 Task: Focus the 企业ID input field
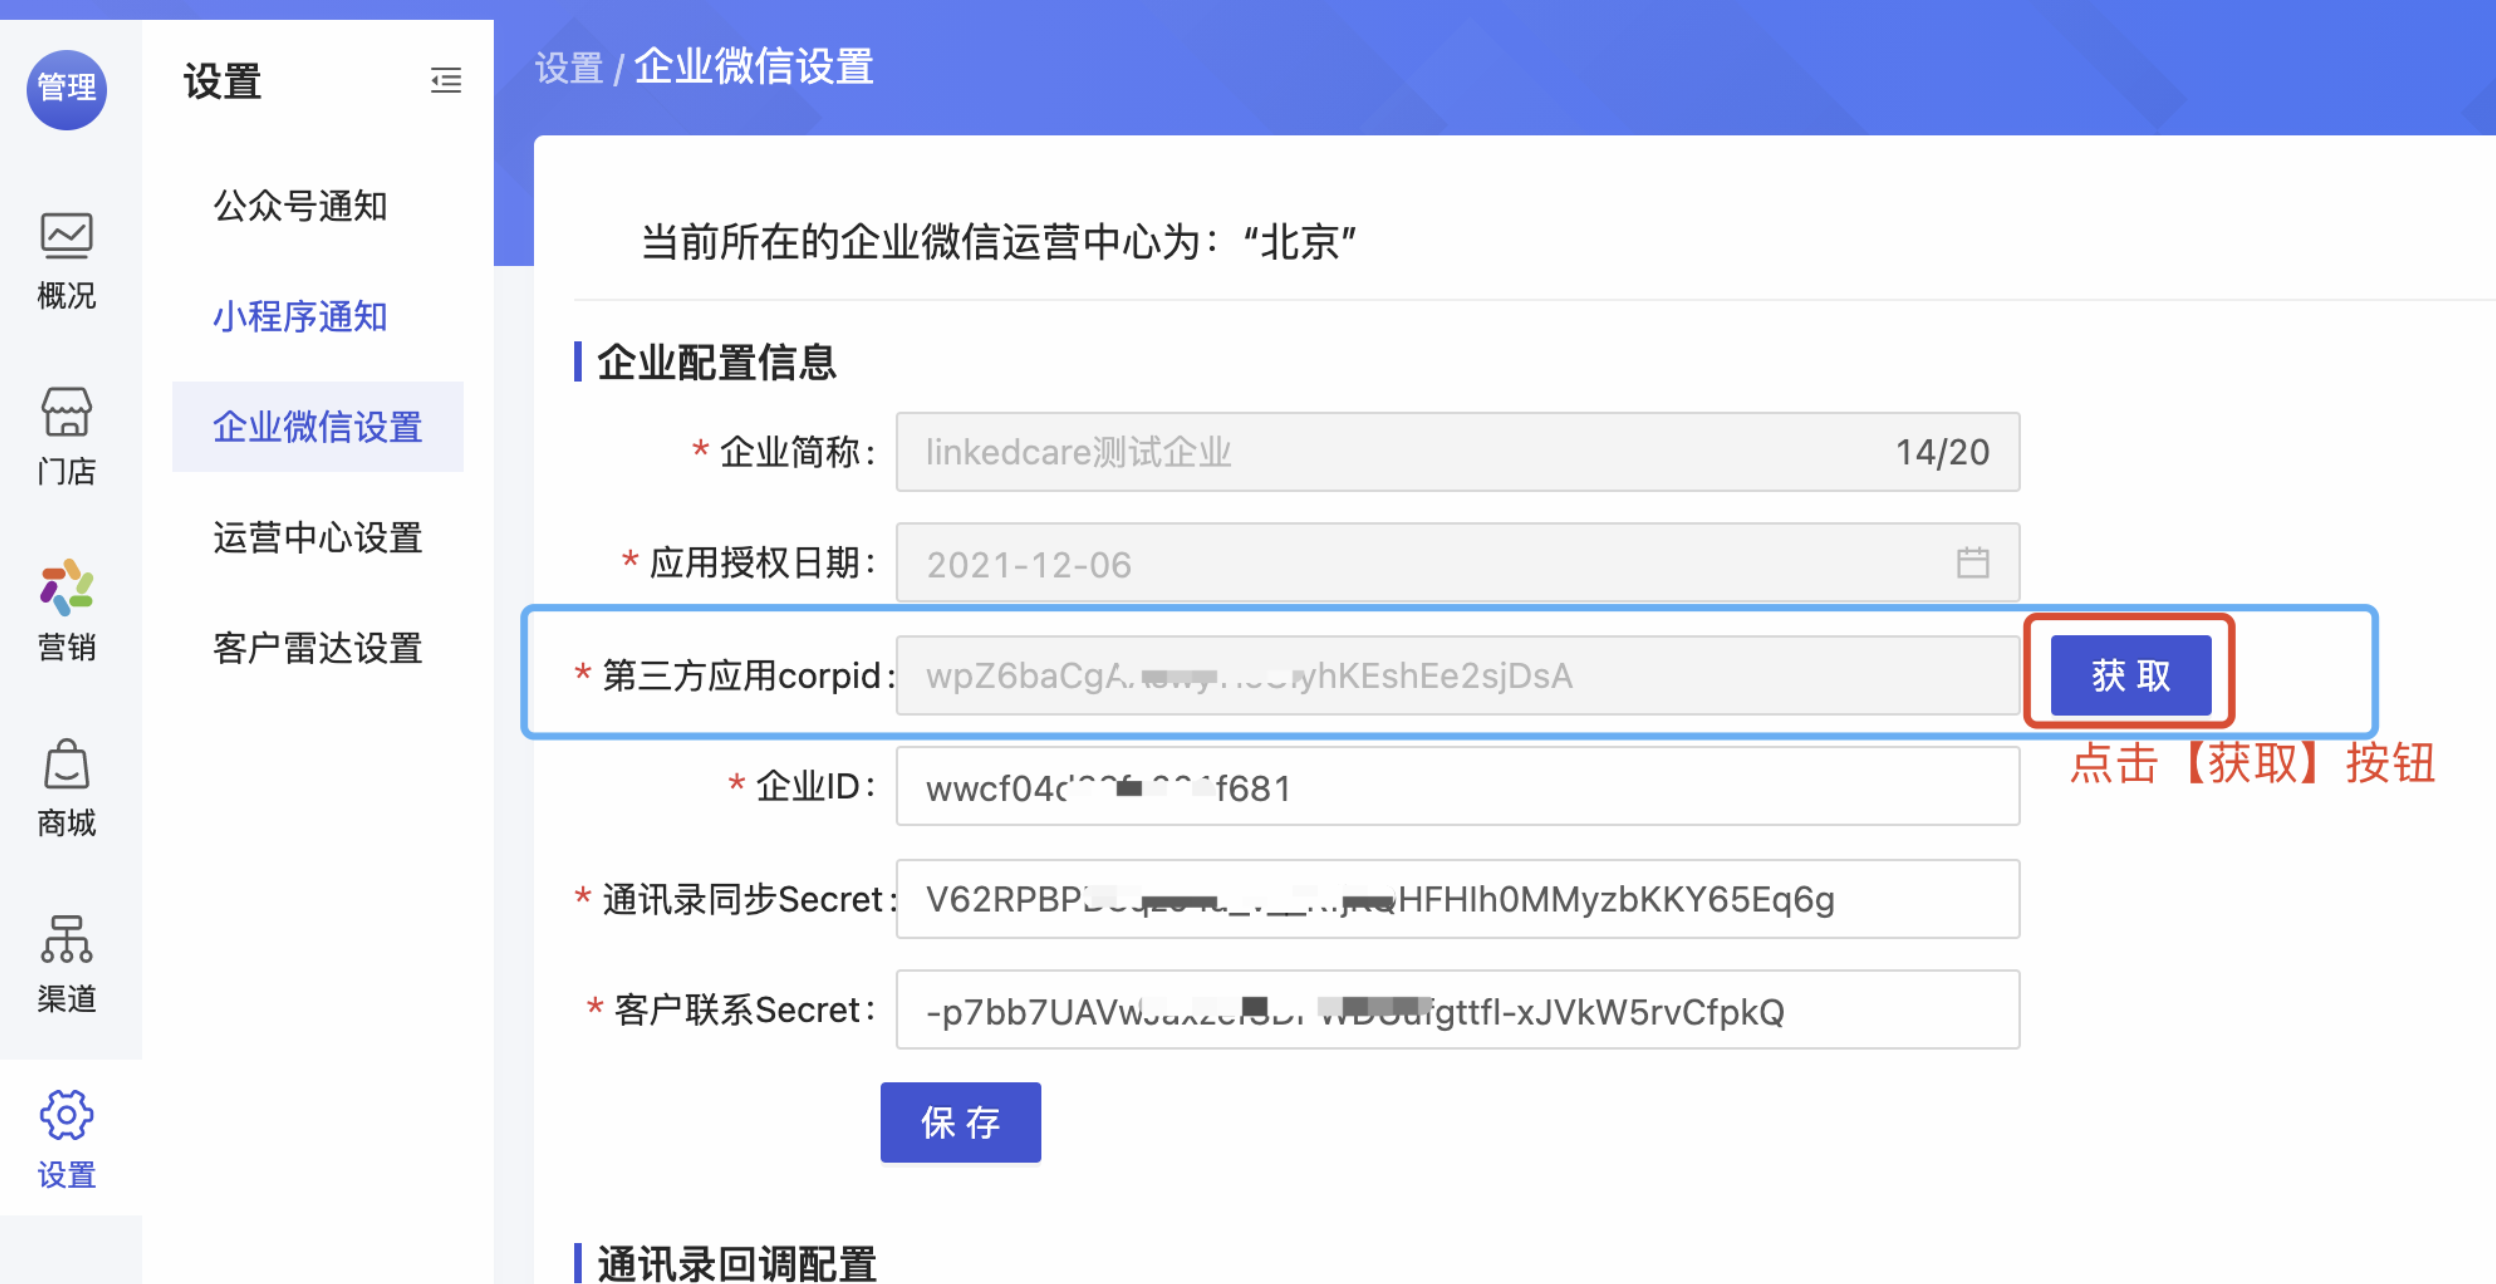coord(1457,787)
